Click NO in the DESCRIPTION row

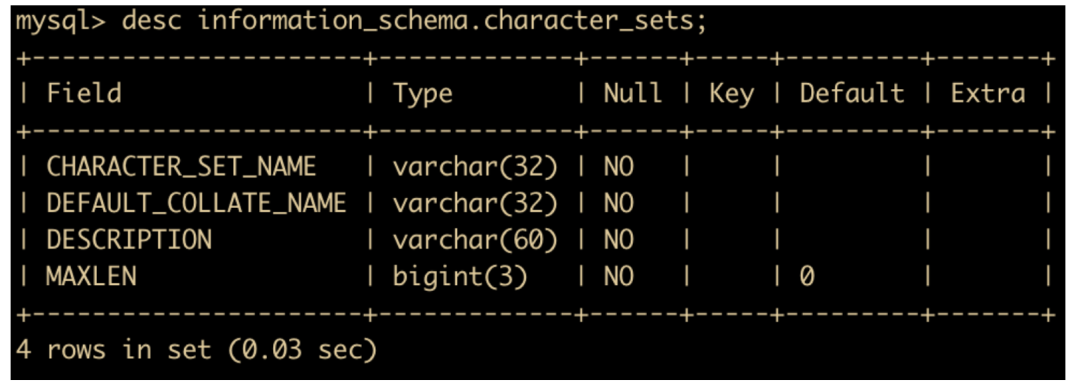619,239
